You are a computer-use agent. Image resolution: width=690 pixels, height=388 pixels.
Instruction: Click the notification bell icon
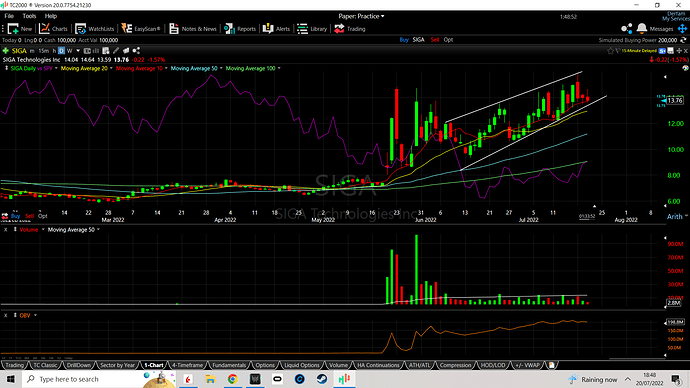tap(642, 29)
